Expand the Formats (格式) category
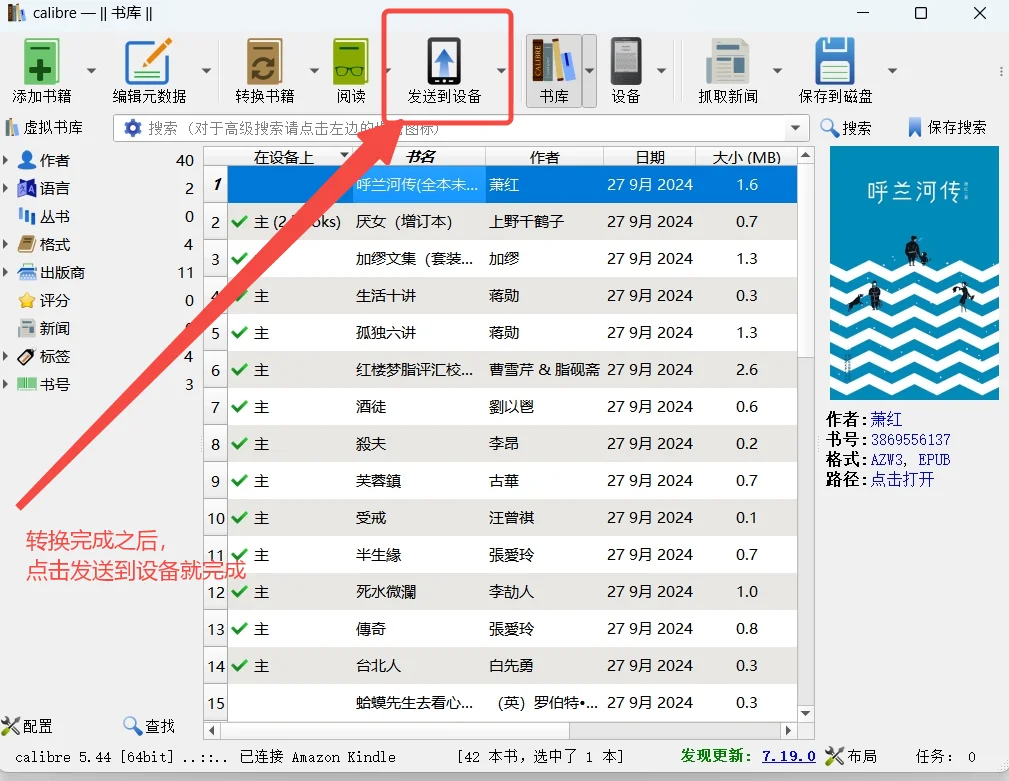The image size is (1009, 781). pyautogui.click(x=6, y=244)
